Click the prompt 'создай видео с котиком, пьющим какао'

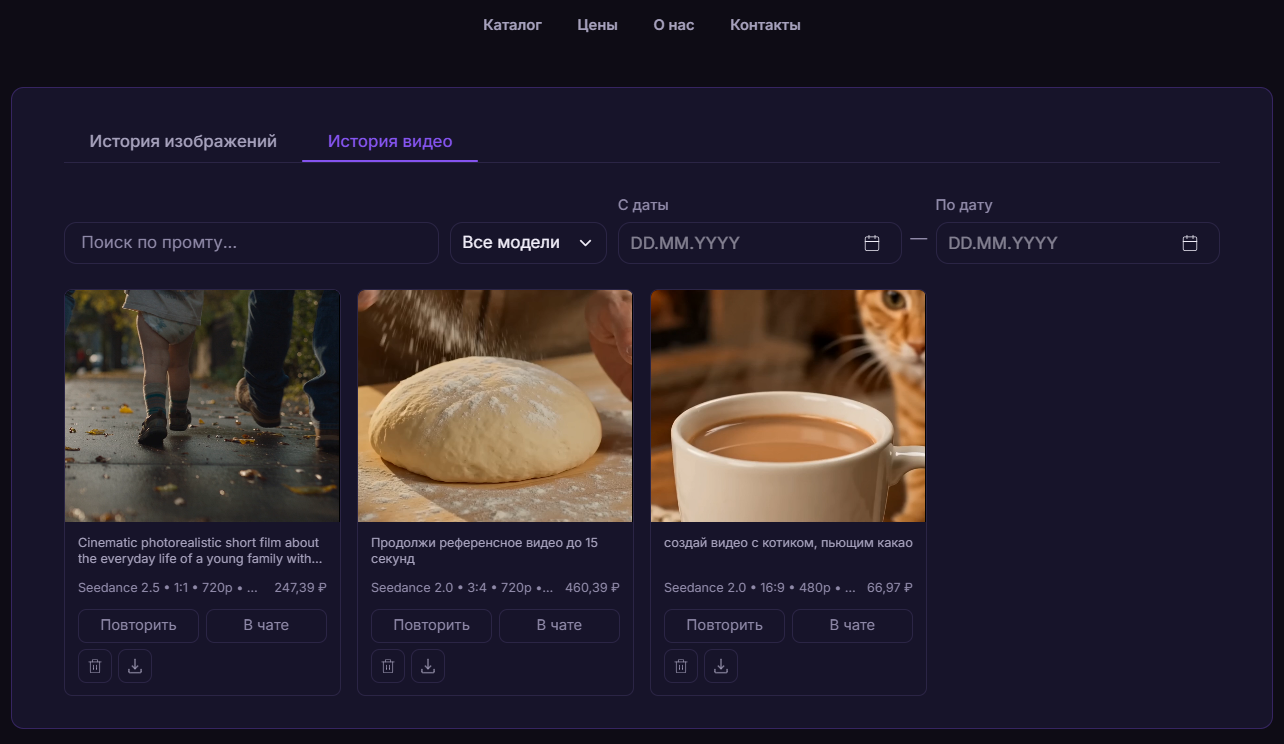788,543
